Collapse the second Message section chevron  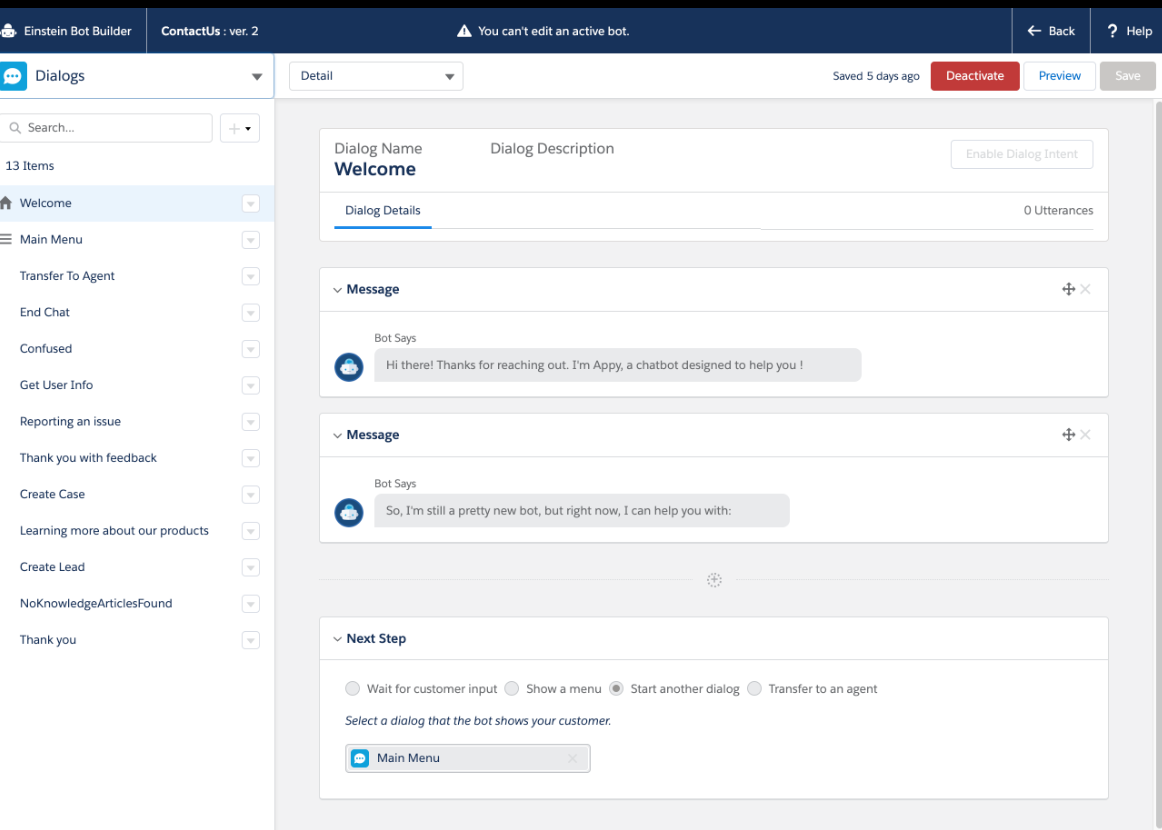pyautogui.click(x=337, y=436)
